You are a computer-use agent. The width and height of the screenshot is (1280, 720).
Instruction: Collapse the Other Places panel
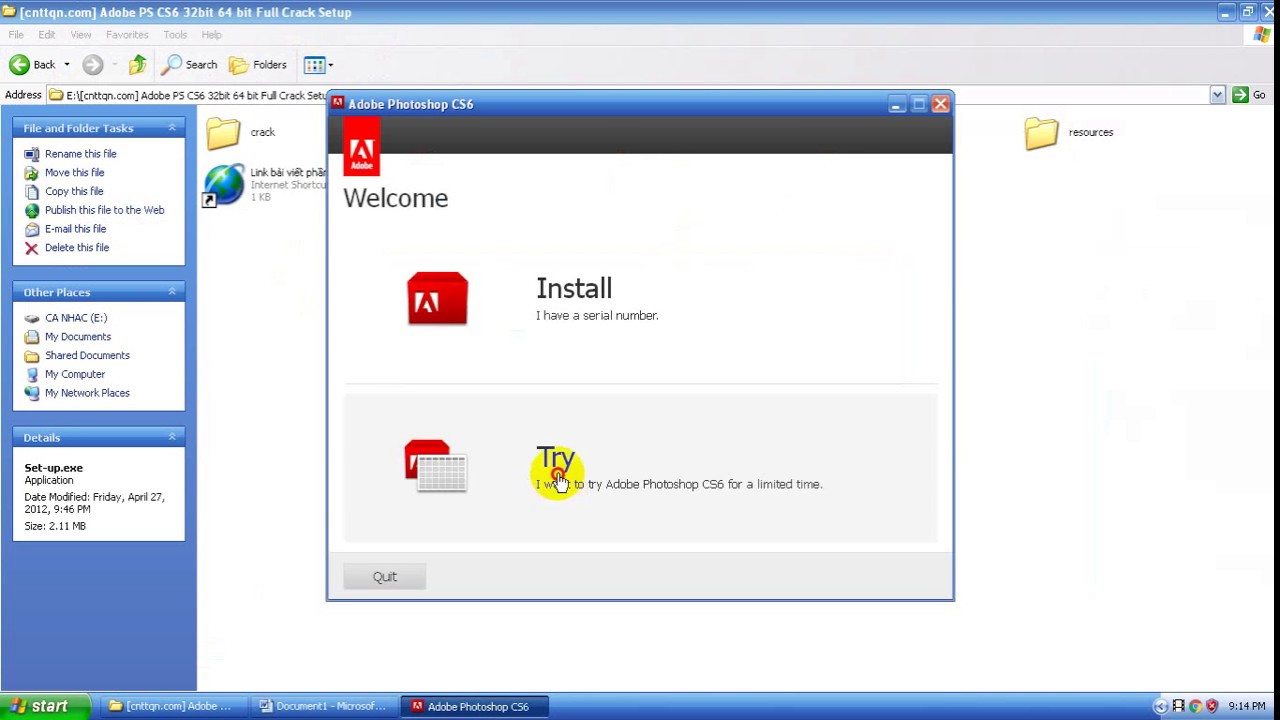pyautogui.click(x=171, y=292)
